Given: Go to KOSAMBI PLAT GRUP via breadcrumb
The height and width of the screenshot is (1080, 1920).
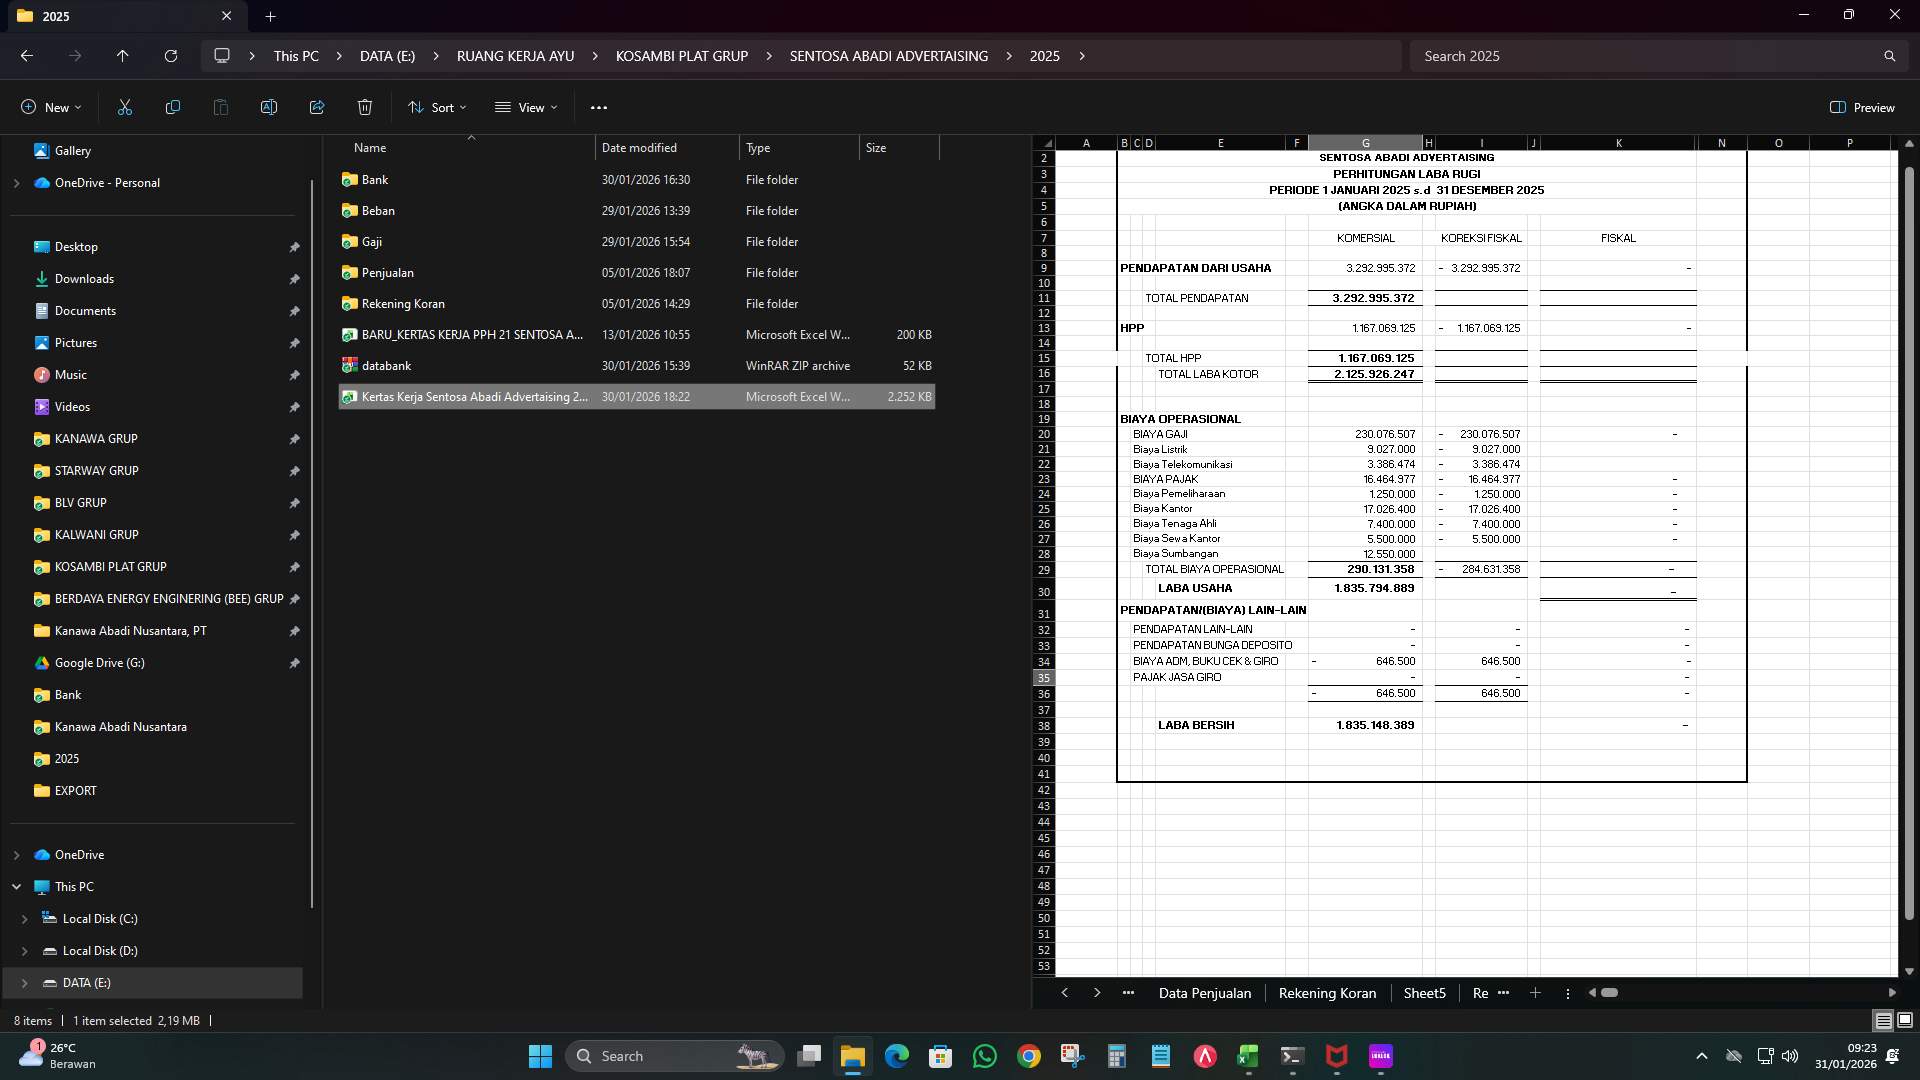Looking at the screenshot, I should coord(682,55).
